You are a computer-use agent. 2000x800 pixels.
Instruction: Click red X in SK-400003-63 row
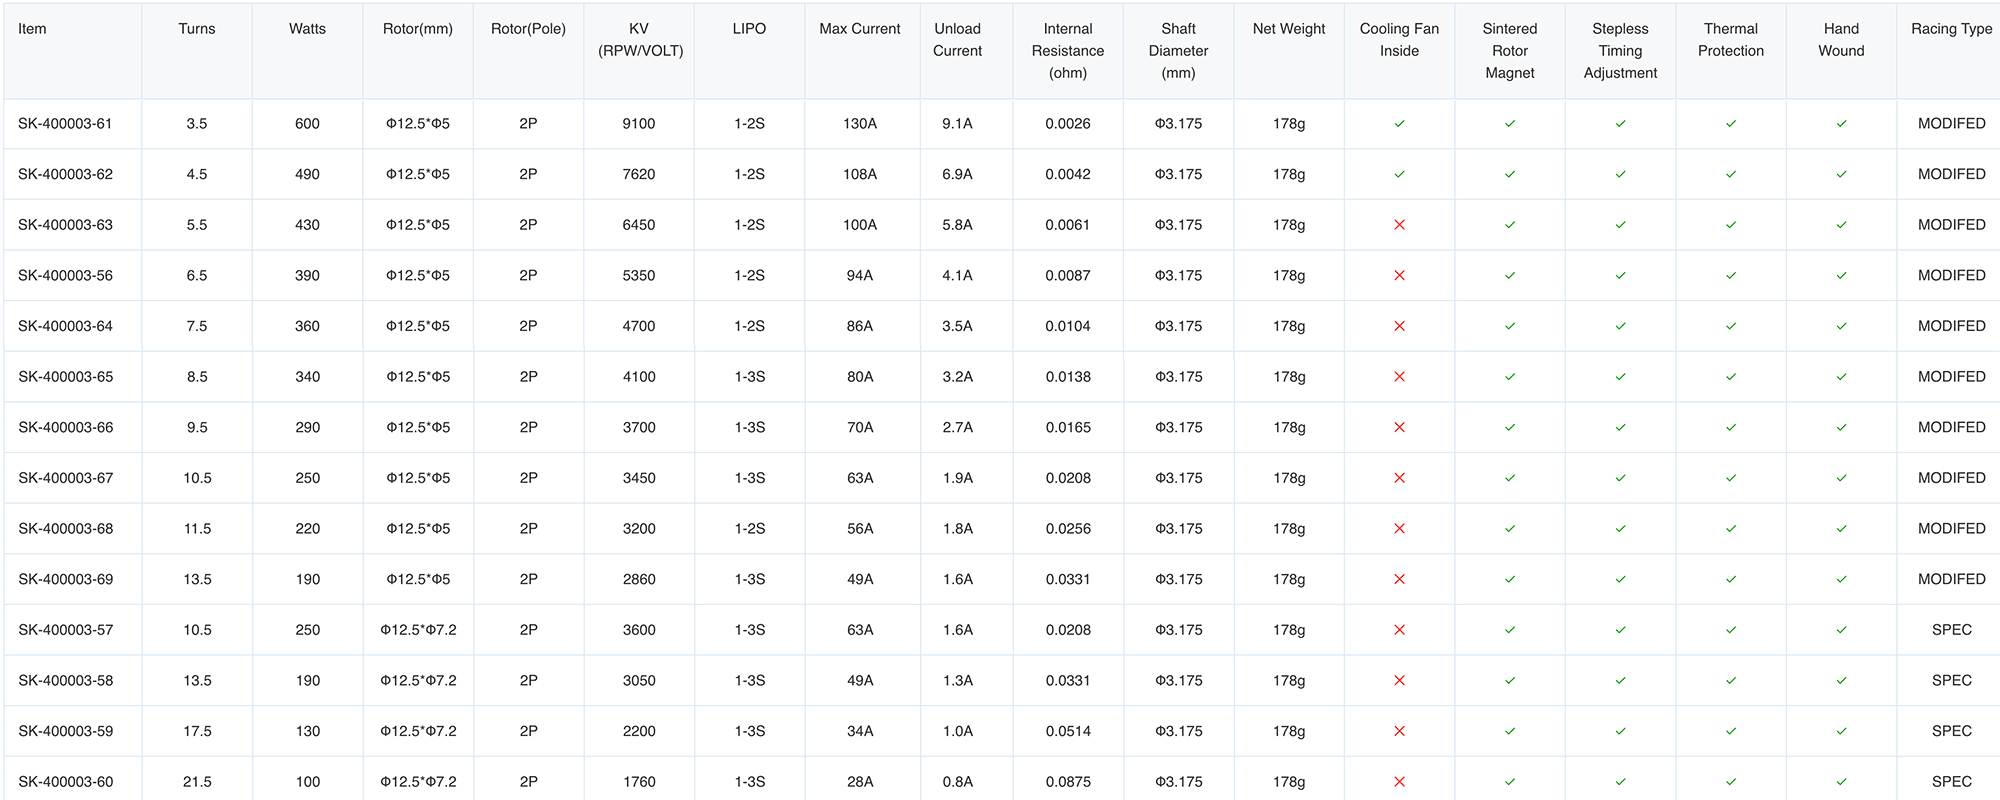click(1399, 225)
